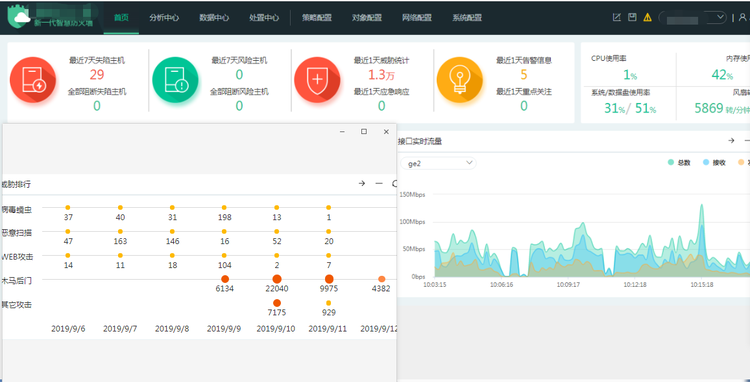Image resolution: width=750 pixels, height=382 pixels.
Task: Minimize the floating window
Action: [x=342, y=131]
